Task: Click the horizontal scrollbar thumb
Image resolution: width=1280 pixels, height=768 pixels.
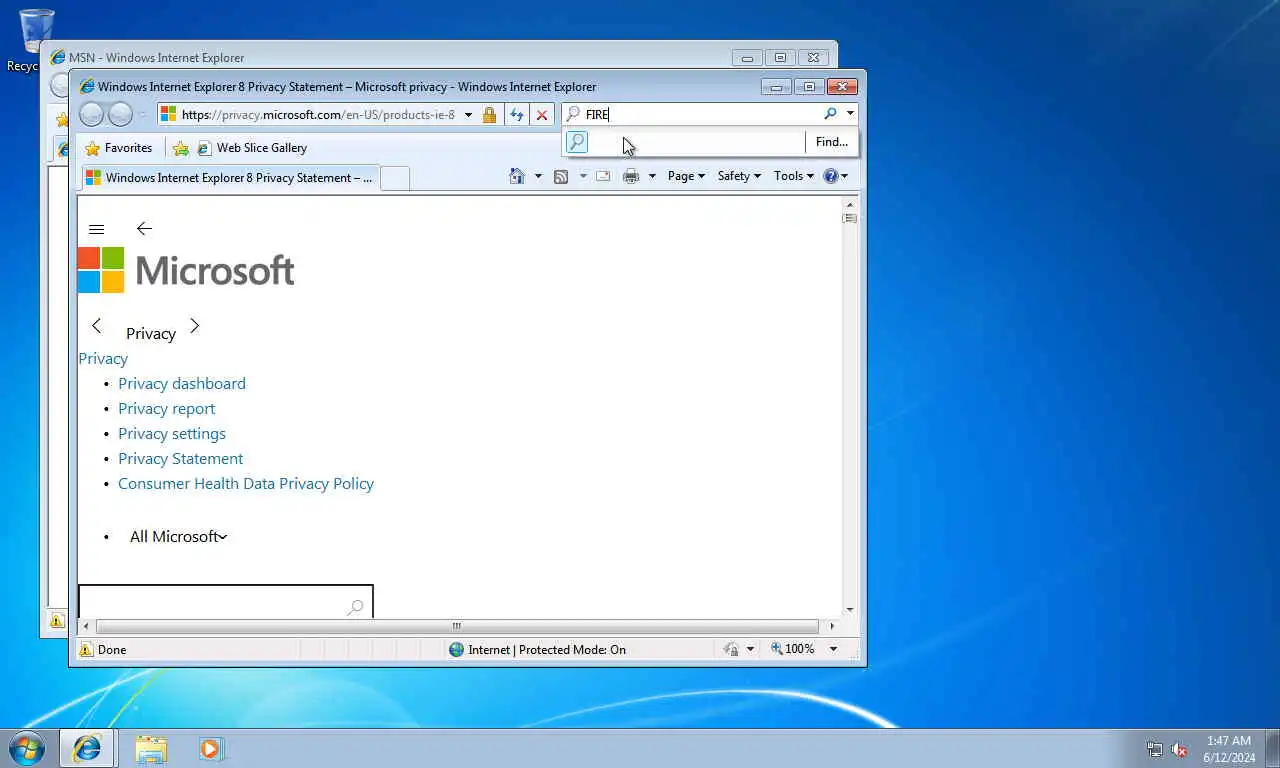Action: (x=457, y=627)
